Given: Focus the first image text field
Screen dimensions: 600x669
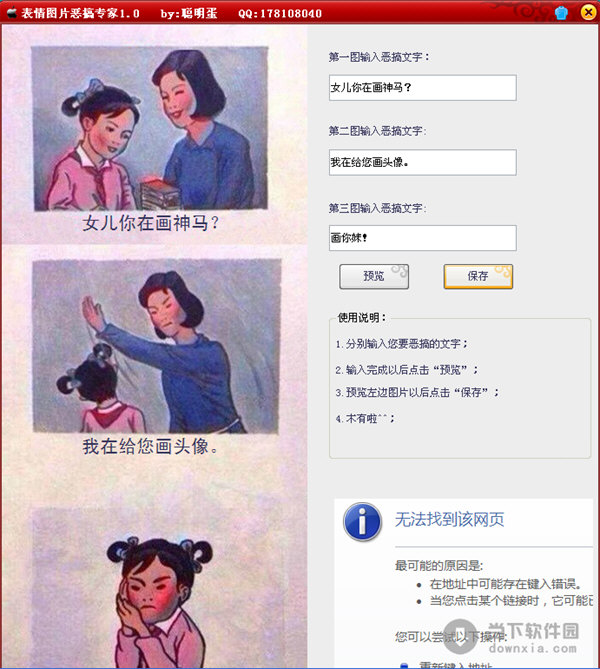Looking at the screenshot, I should [x=422, y=88].
